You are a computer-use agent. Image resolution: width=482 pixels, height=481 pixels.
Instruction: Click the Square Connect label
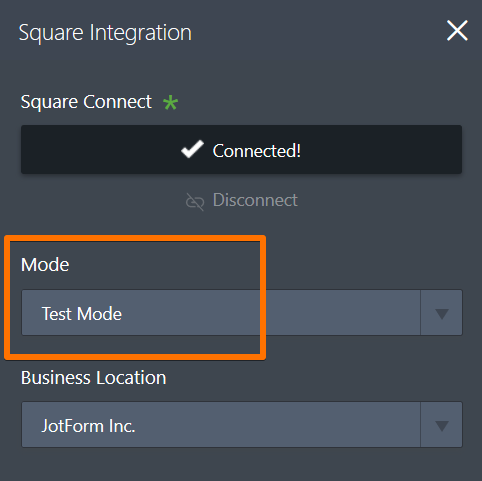[86, 102]
